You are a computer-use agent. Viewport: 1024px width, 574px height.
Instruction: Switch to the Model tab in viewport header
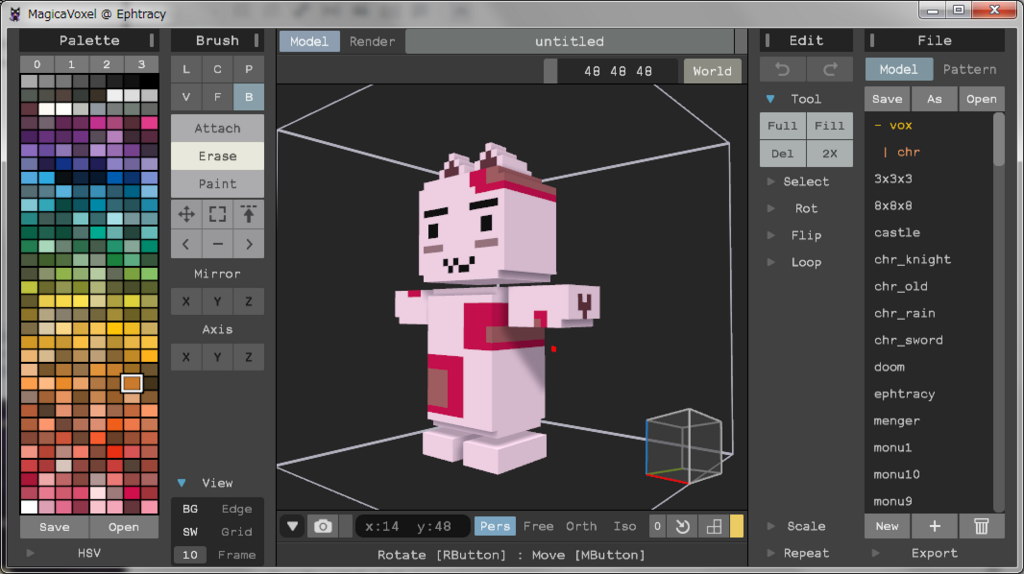point(309,41)
